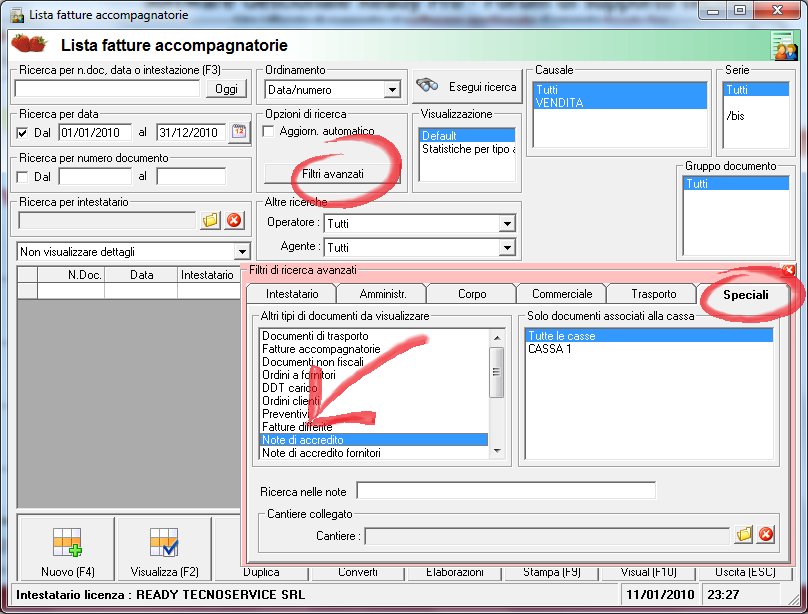The height and width of the screenshot is (614, 808).
Task: Select Documenti non fiscali in list
Action: (374, 362)
